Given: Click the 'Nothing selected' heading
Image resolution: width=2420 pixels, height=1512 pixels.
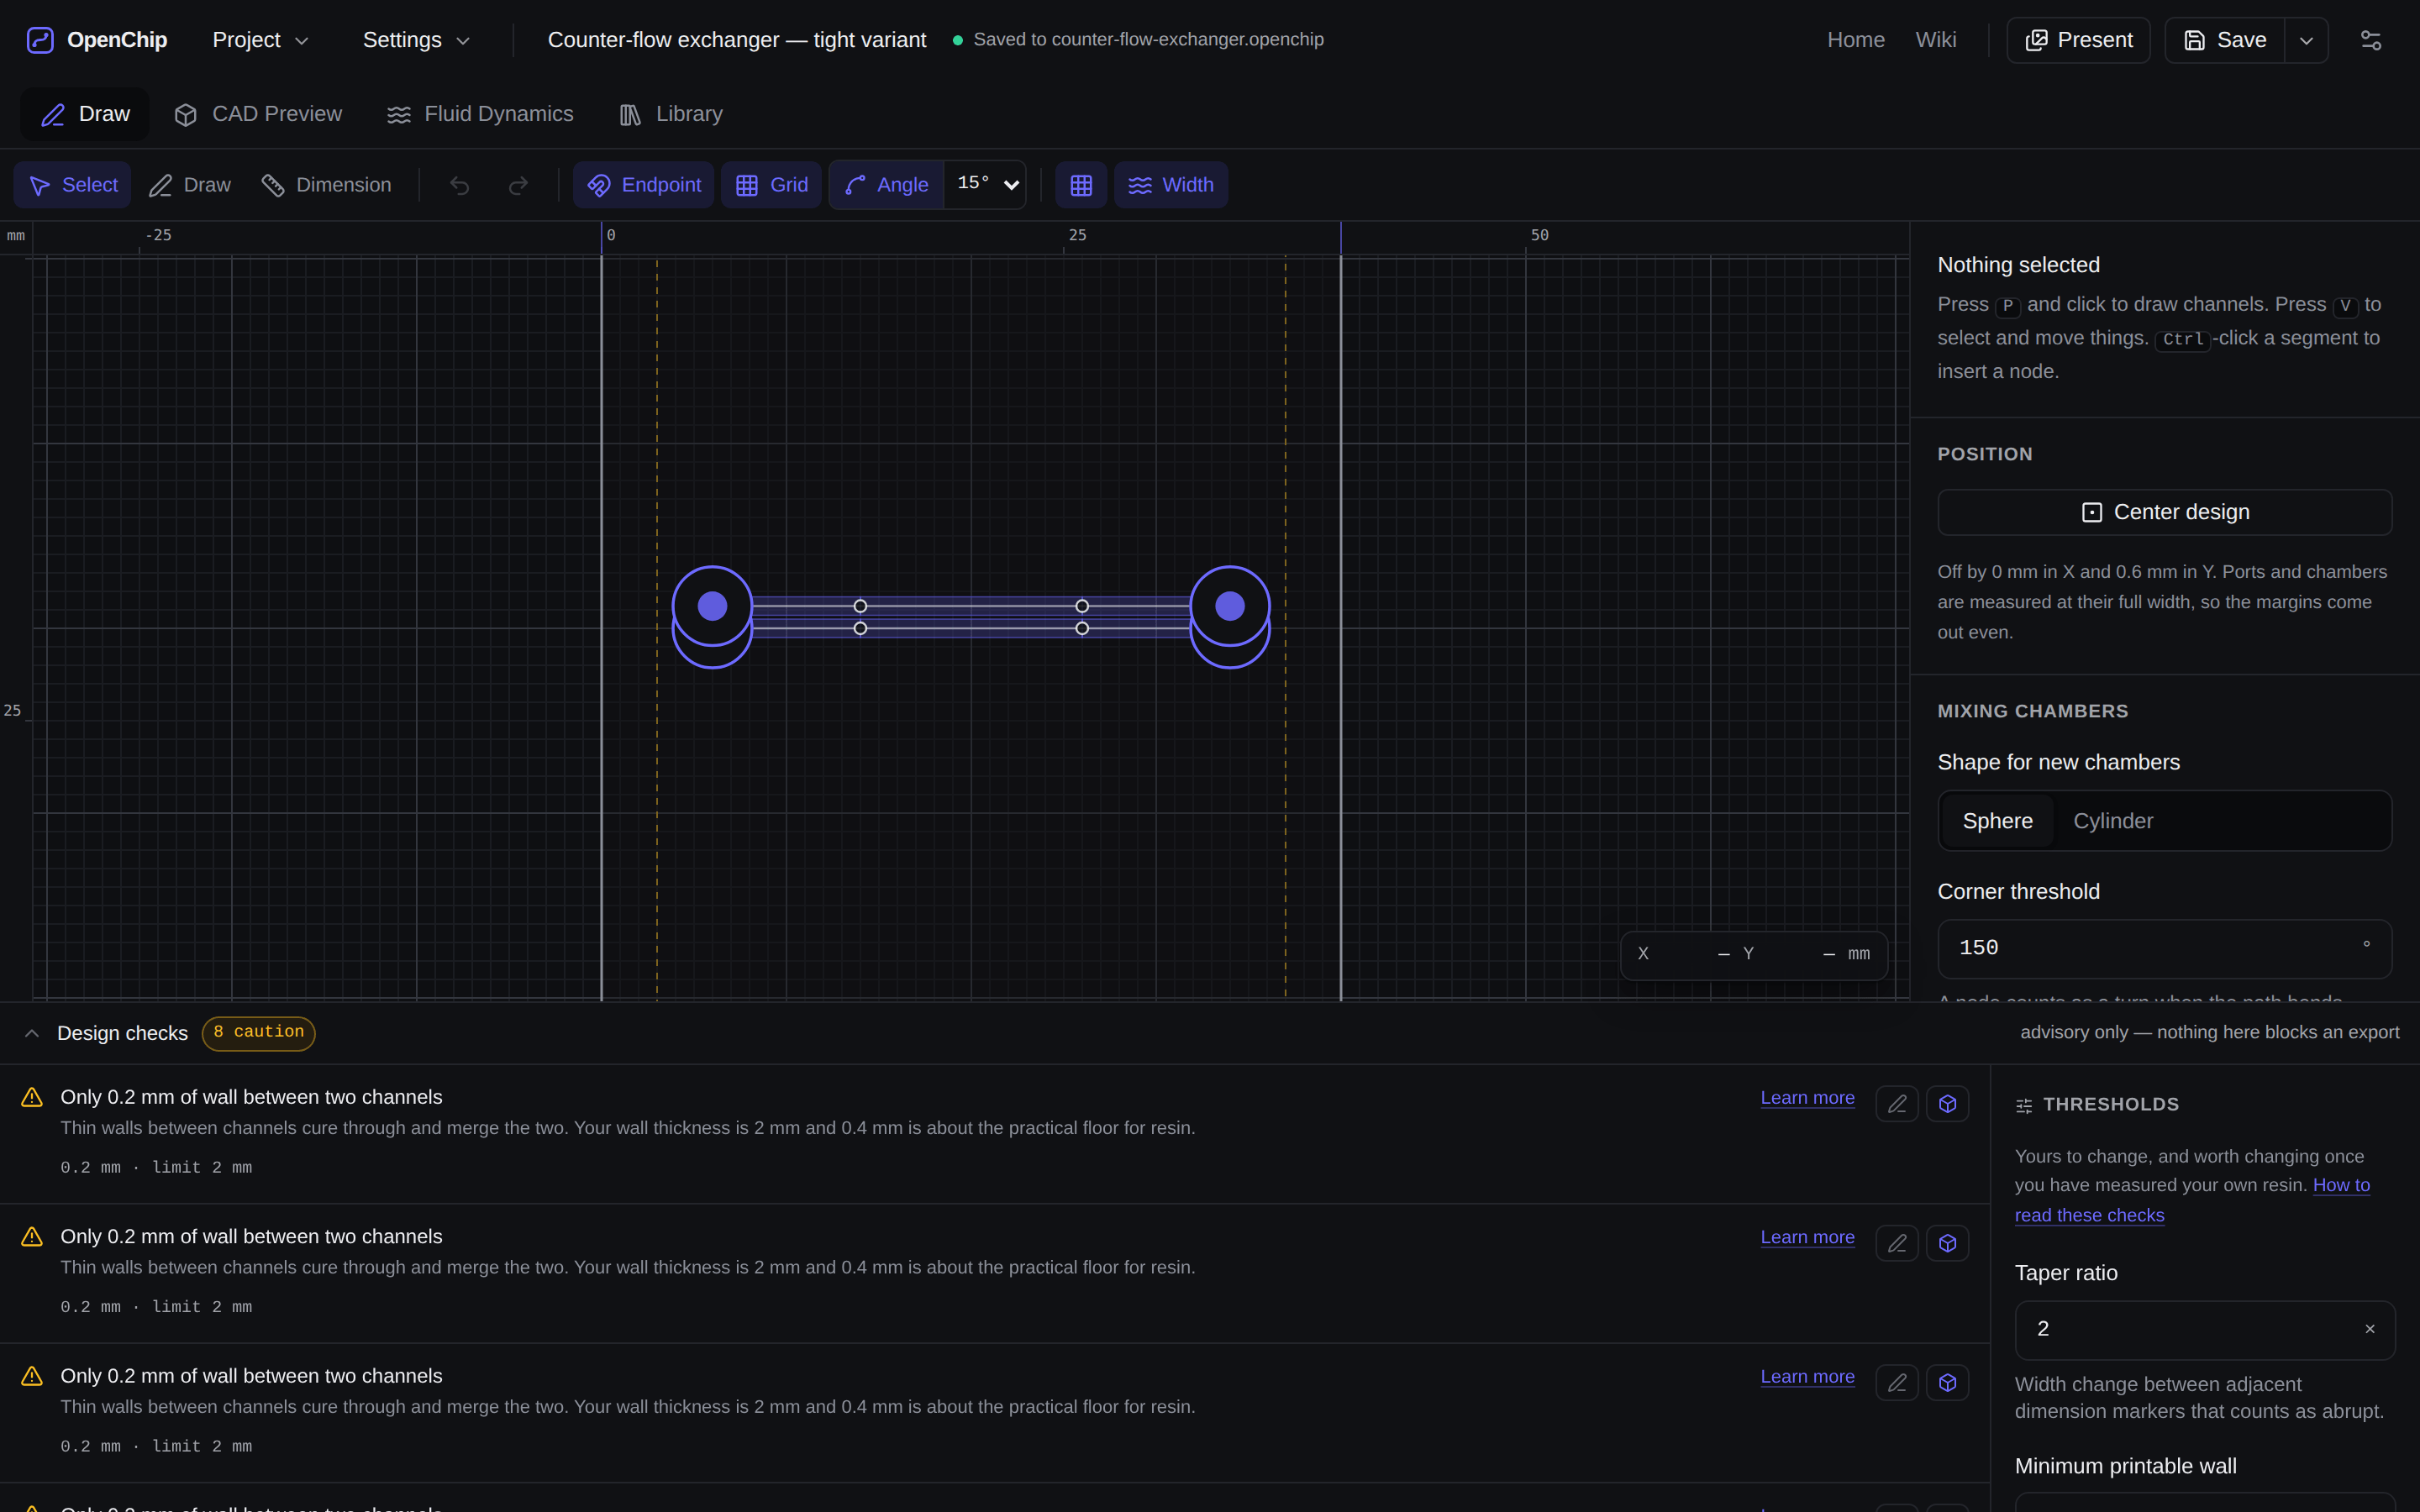Looking at the screenshot, I should point(2018,265).
